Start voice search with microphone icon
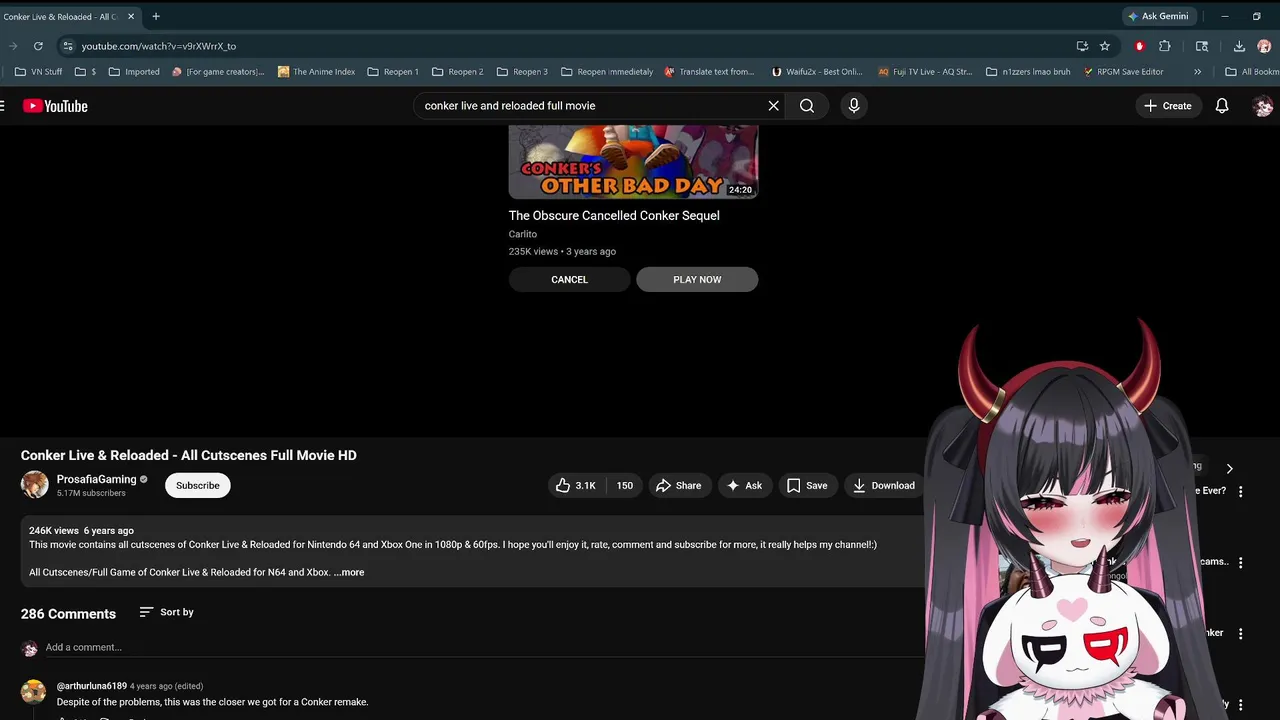Image resolution: width=1280 pixels, height=720 pixels. click(853, 106)
